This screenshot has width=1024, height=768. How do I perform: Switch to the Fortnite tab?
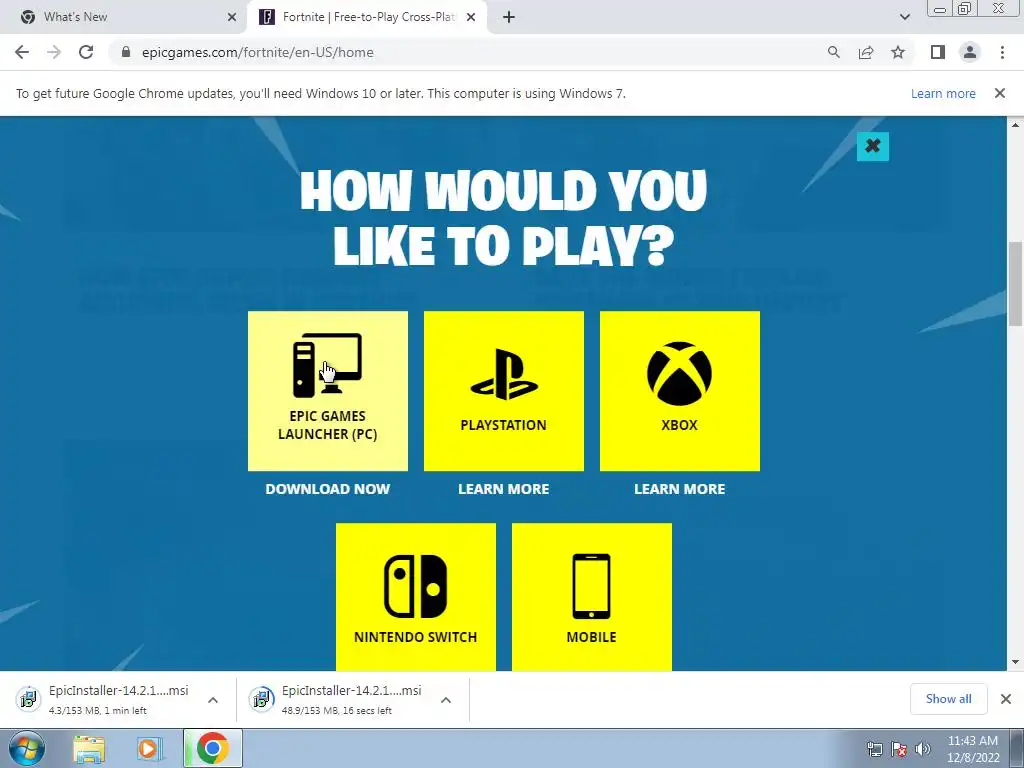pyautogui.click(x=367, y=17)
